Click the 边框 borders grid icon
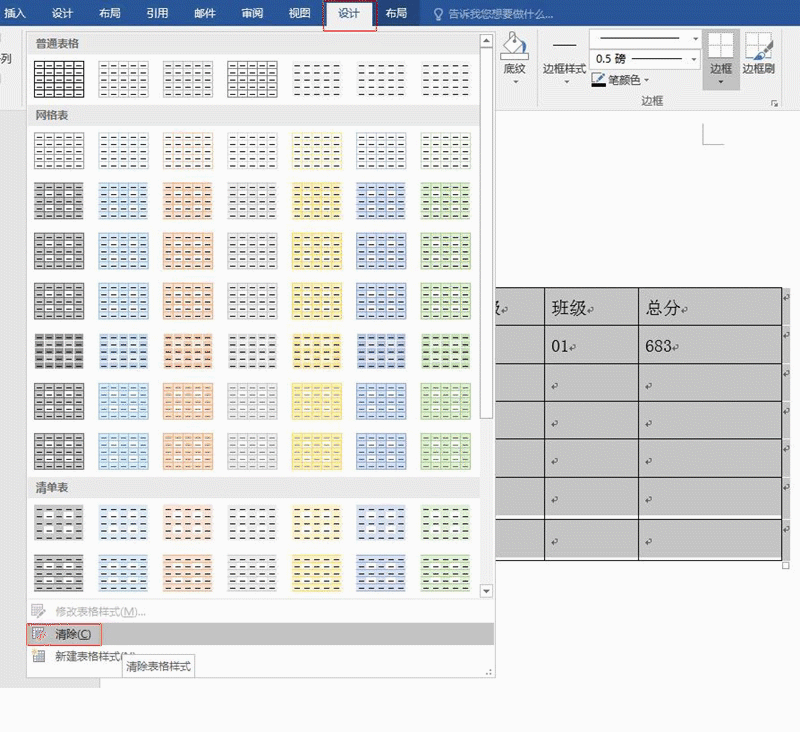The width and height of the screenshot is (800, 732). coord(721,46)
